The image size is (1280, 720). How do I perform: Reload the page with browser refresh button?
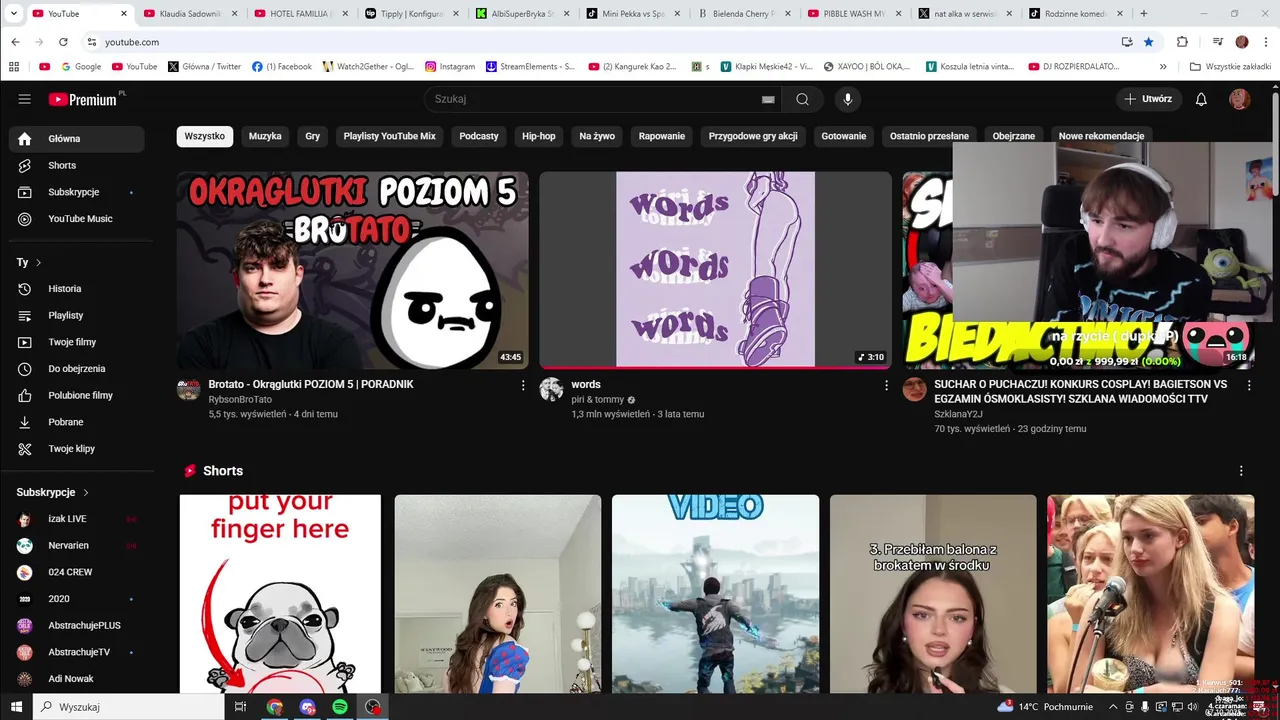tap(63, 42)
